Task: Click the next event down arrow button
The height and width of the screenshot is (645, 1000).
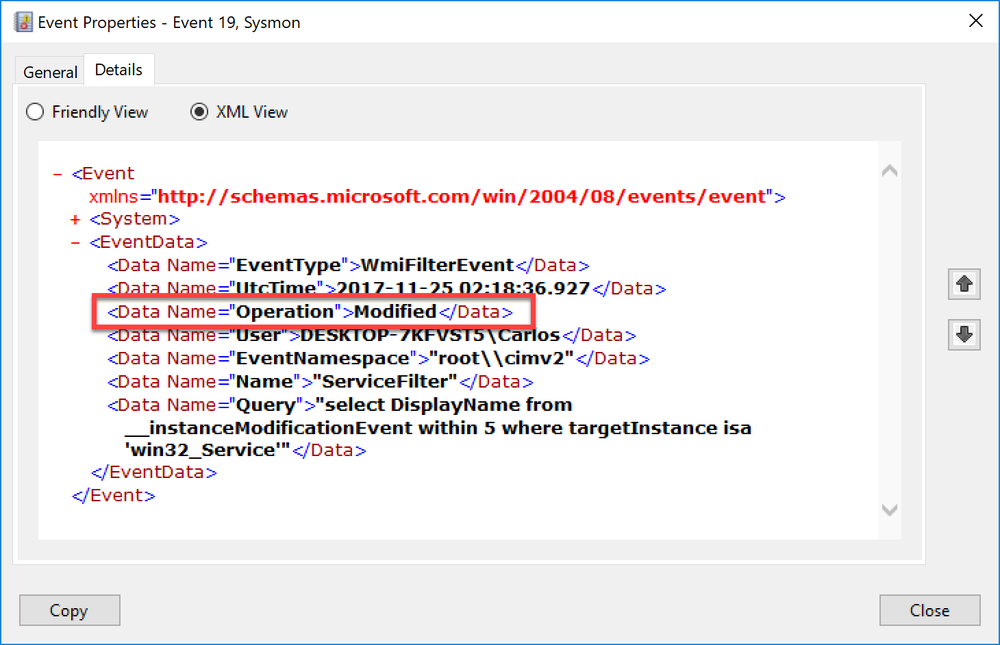Action: tap(964, 335)
